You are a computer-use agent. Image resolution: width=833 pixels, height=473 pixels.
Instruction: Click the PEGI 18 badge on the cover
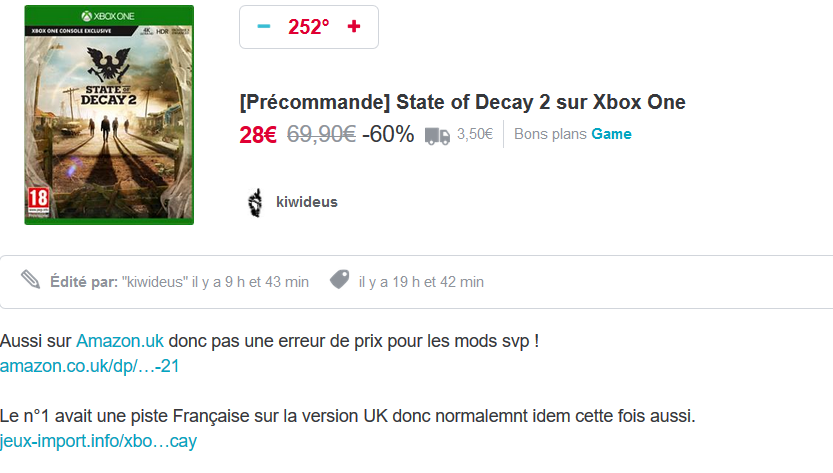38,201
